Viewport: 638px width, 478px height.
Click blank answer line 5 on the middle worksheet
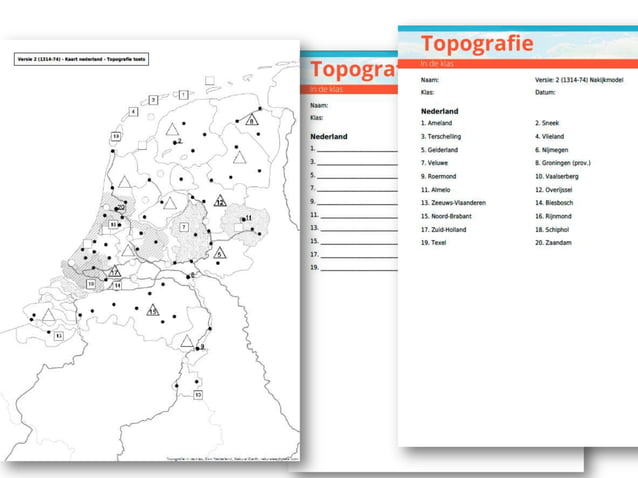point(357,178)
